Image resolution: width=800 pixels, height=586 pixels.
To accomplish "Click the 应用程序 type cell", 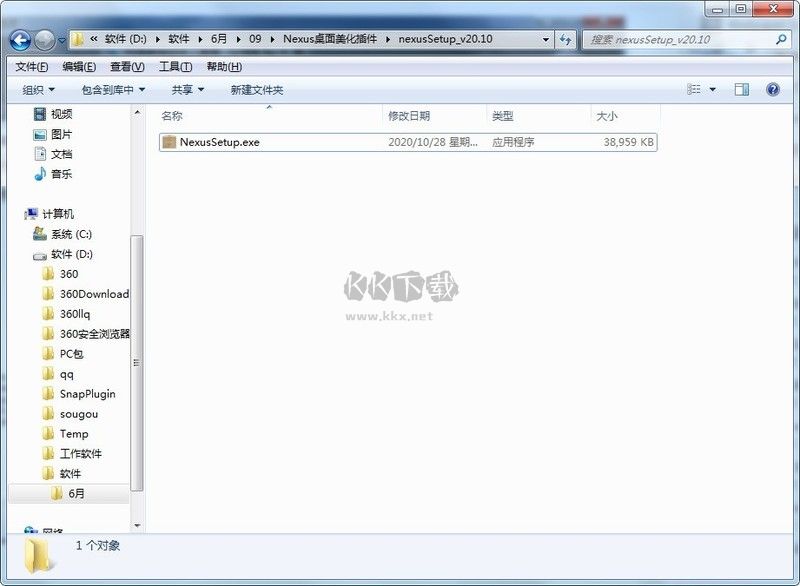I will click(513, 142).
